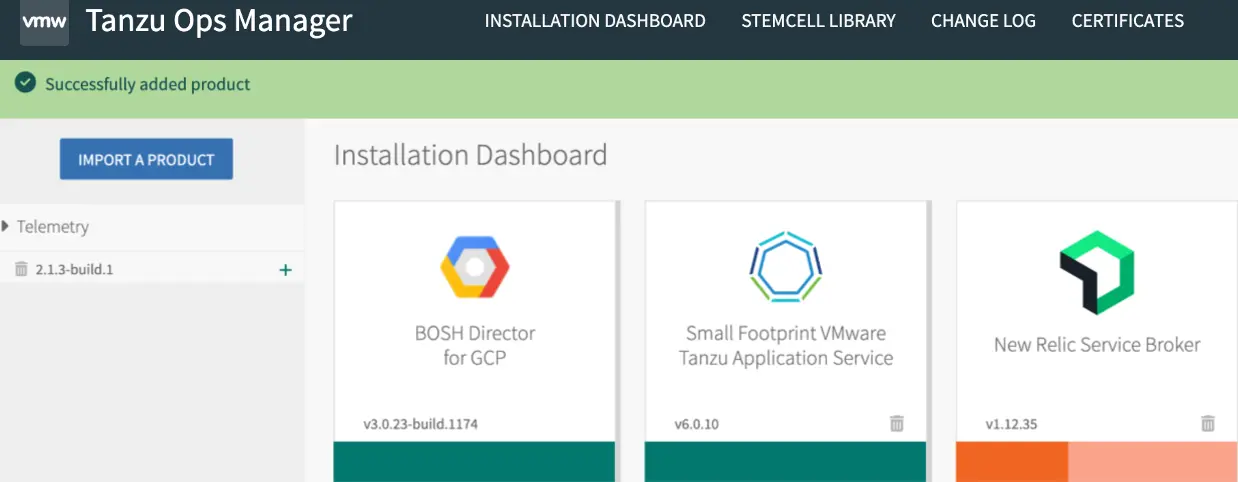1238x482 pixels.
Task: Click the BOSH Director GCP hexagon logo
Action: tap(475, 268)
